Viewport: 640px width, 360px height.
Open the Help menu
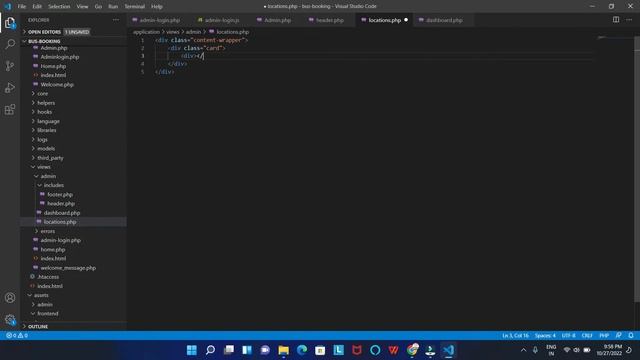(x=157, y=7)
